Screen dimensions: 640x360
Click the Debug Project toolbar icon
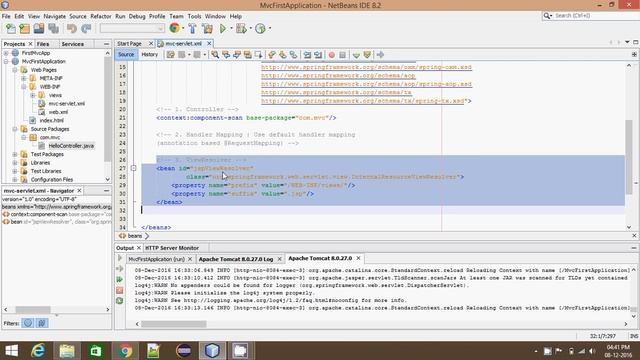click(241, 29)
